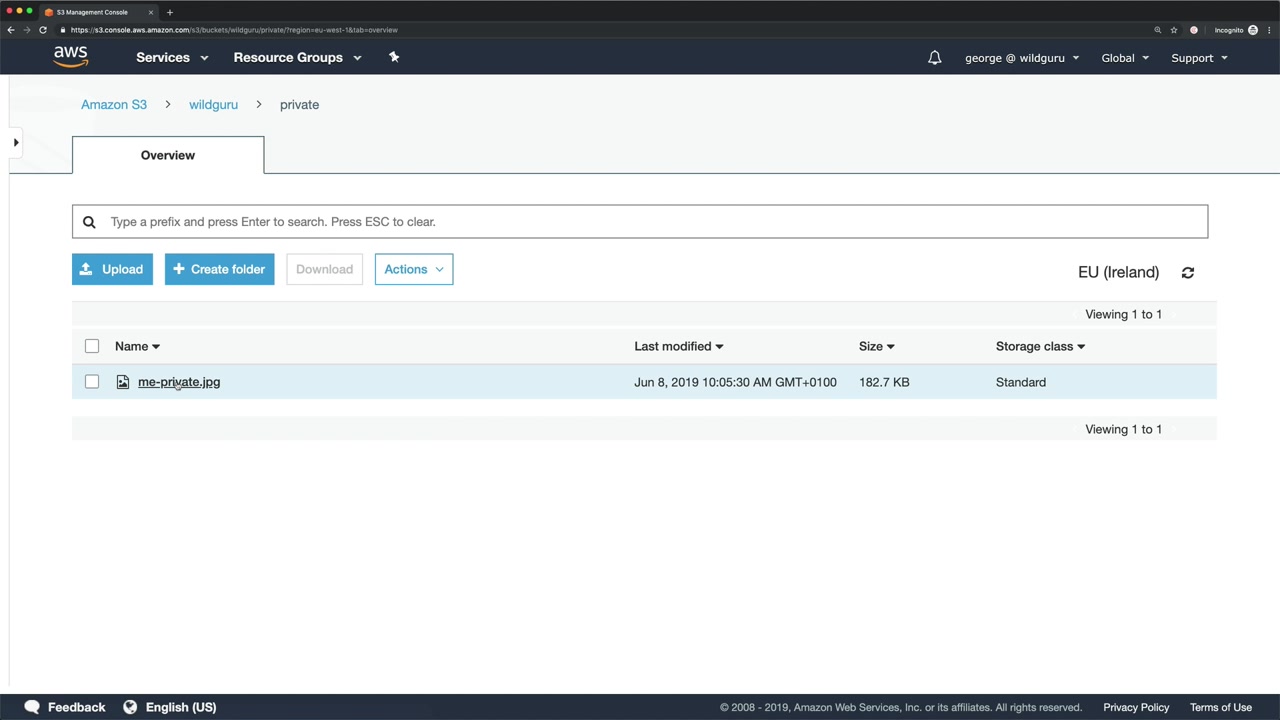Close the S3 Management Console browser tab
This screenshot has height=720, width=1280.
(x=151, y=12)
